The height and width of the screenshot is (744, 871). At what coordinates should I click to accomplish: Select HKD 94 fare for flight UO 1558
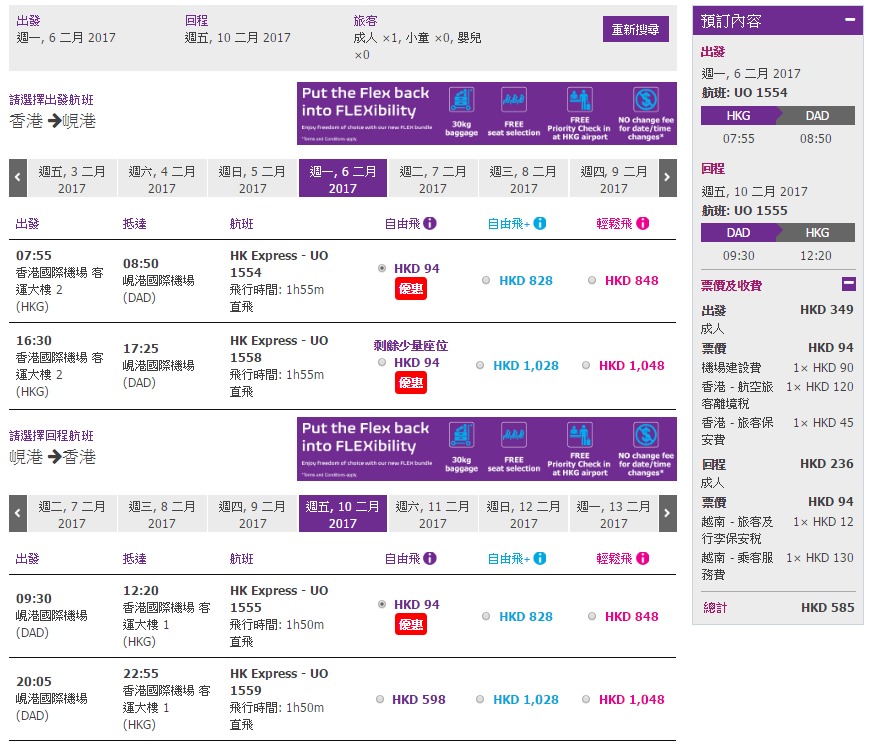pyautogui.click(x=382, y=362)
